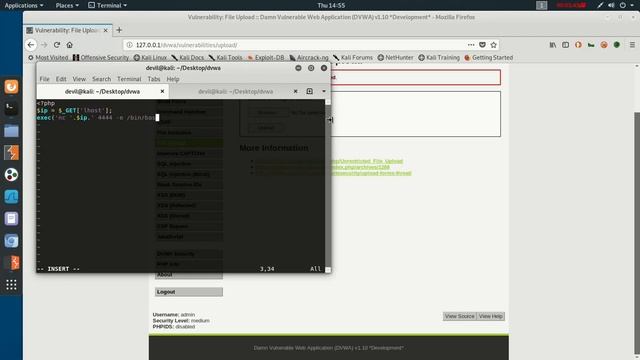Screen dimensions: 640x360
Task: Open terminal from the dock
Action: coord(11,109)
